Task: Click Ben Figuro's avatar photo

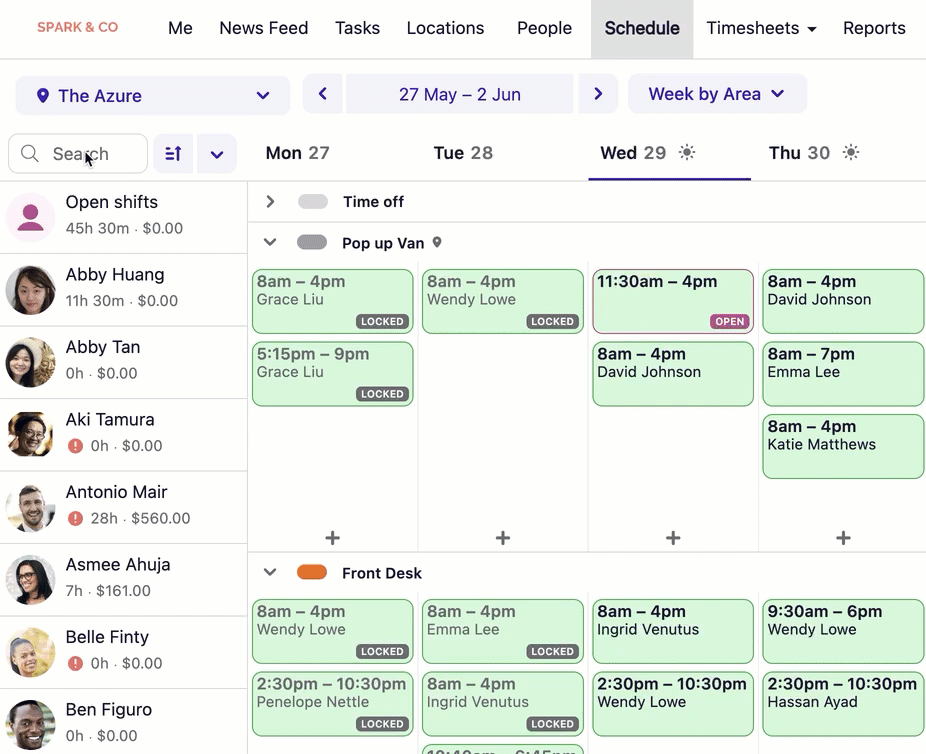Action: pyautogui.click(x=30, y=724)
